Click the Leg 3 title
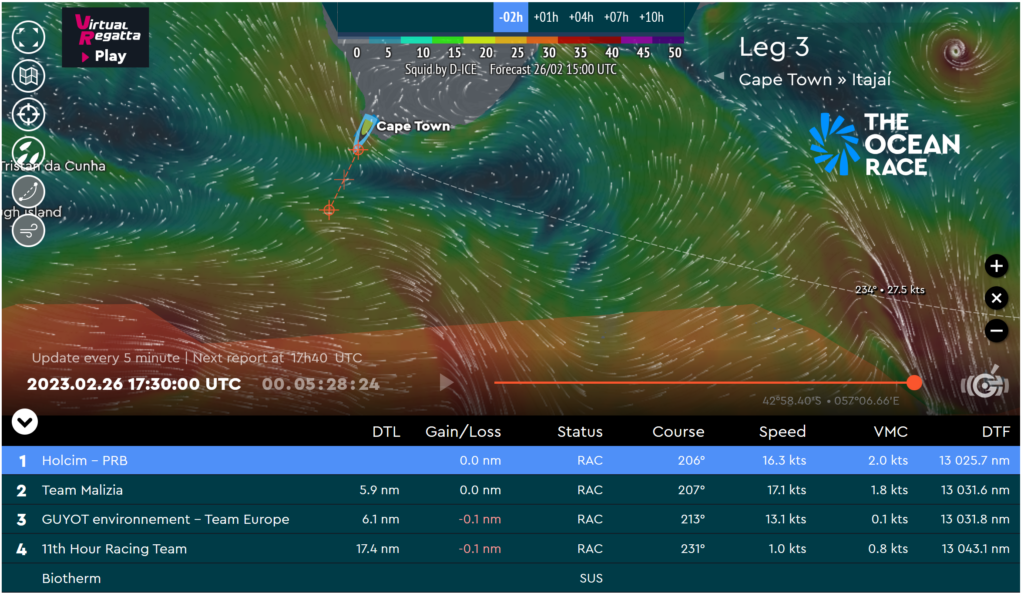This screenshot has height=593, width=1024. pyautogui.click(x=774, y=47)
